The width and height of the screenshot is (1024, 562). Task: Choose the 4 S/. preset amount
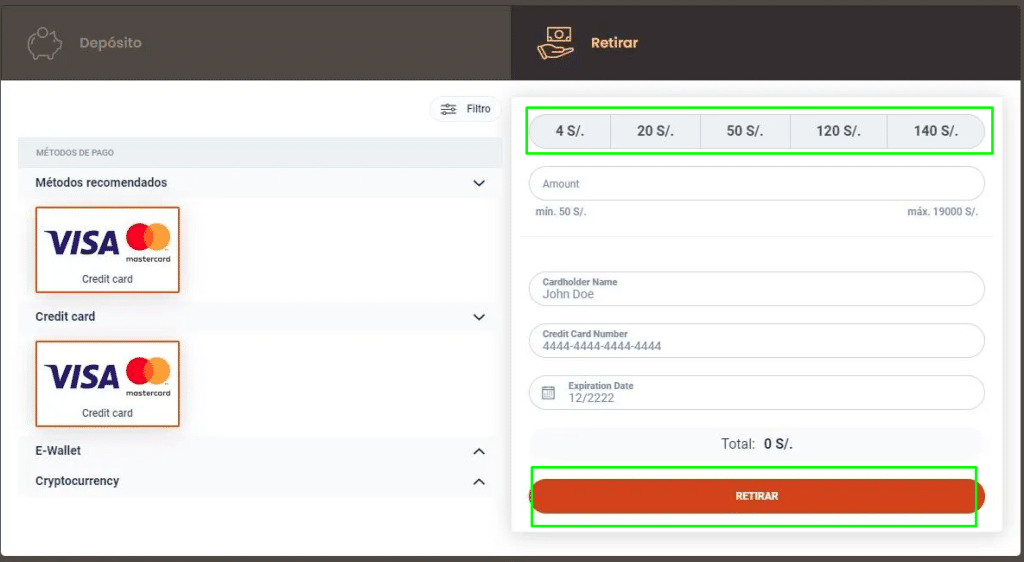coord(570,131)
